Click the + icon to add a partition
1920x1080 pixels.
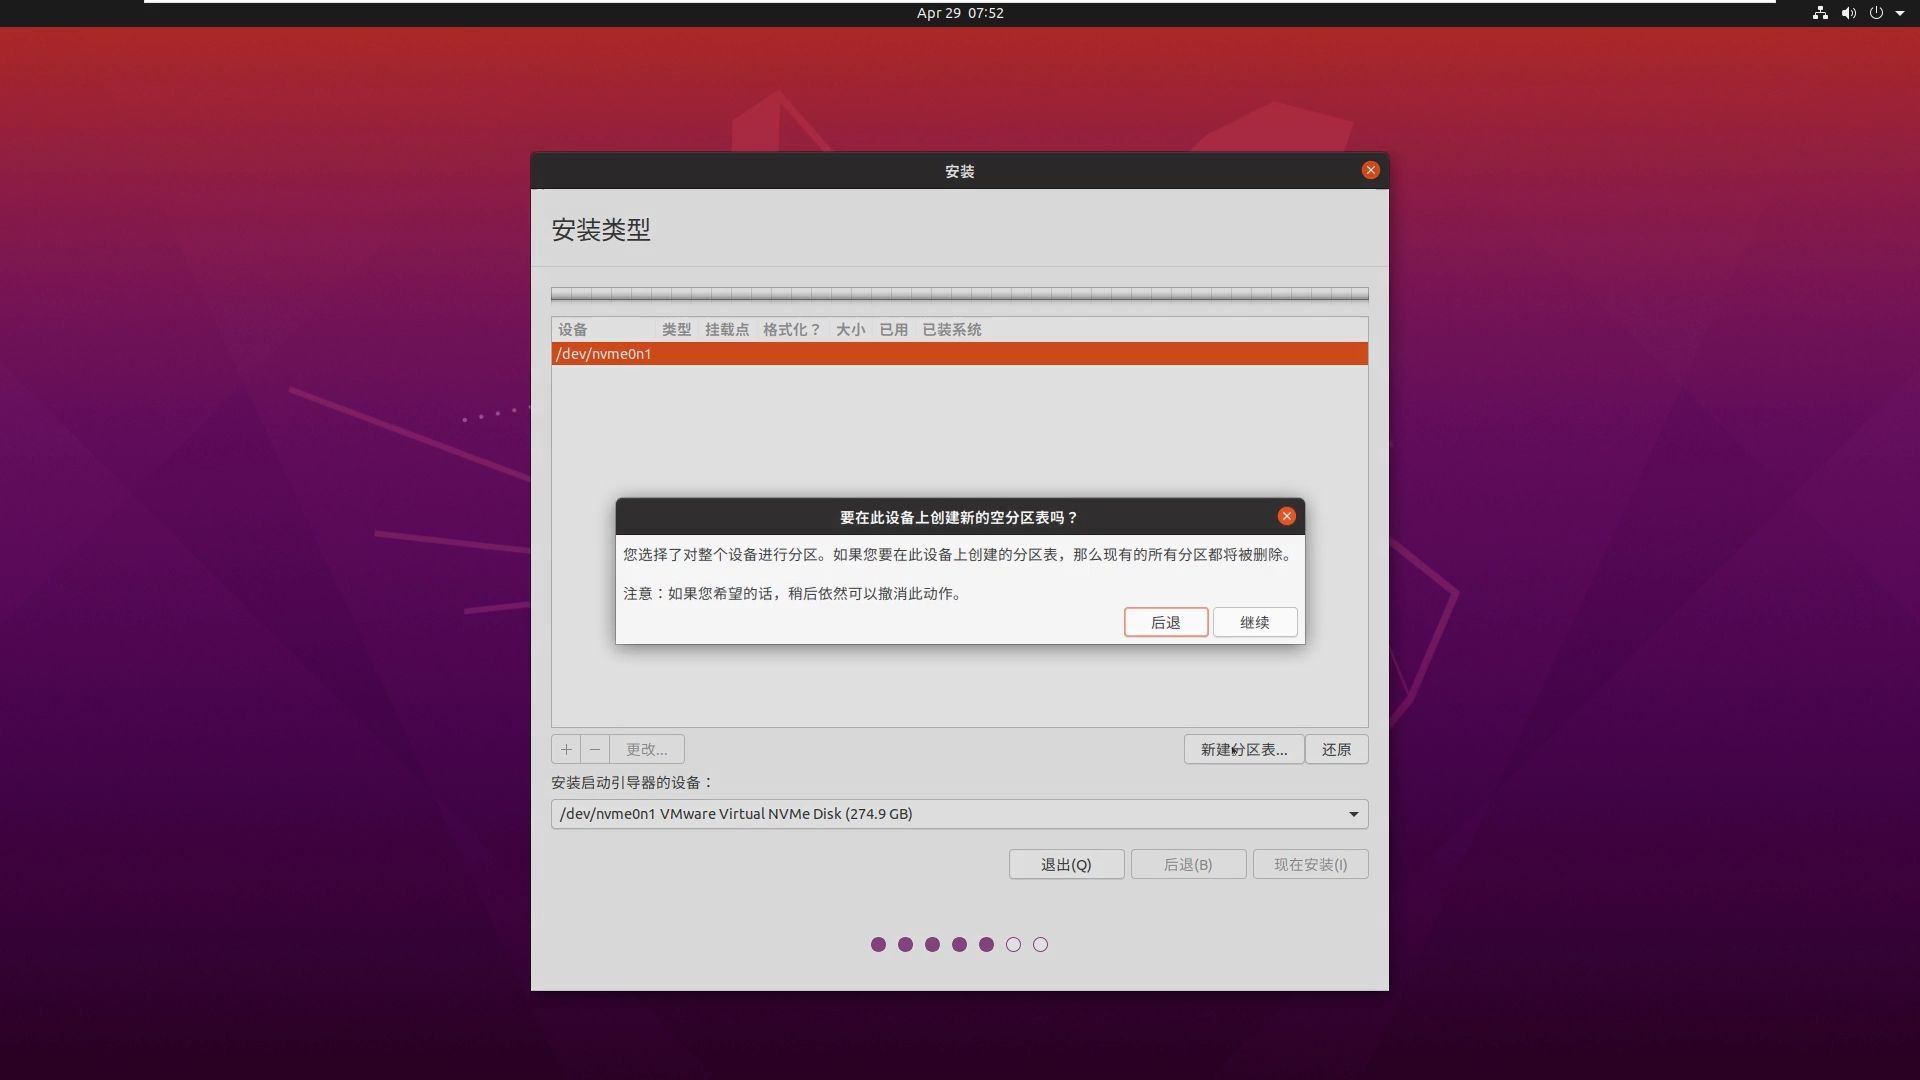point(565,749)
